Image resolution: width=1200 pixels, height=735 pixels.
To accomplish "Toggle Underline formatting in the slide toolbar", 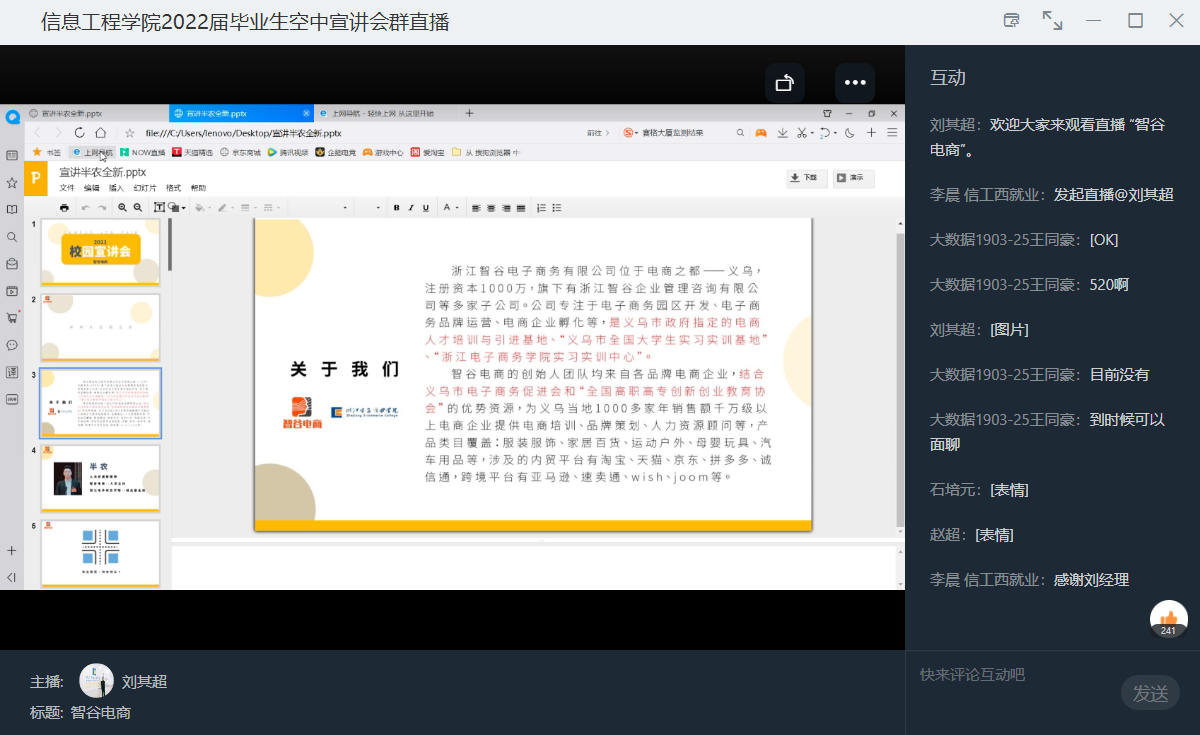I will 425,208.
